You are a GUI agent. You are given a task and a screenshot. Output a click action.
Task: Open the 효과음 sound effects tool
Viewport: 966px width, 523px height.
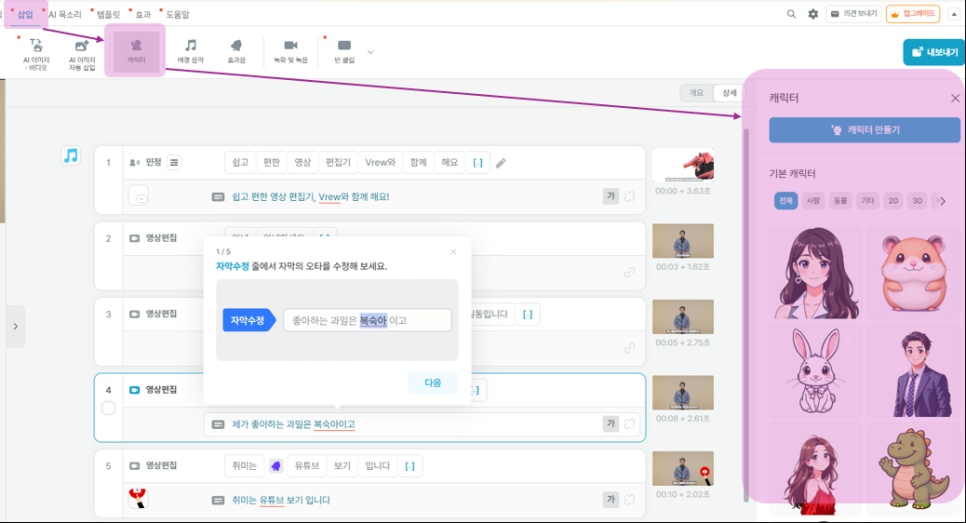tap(236, 51)
